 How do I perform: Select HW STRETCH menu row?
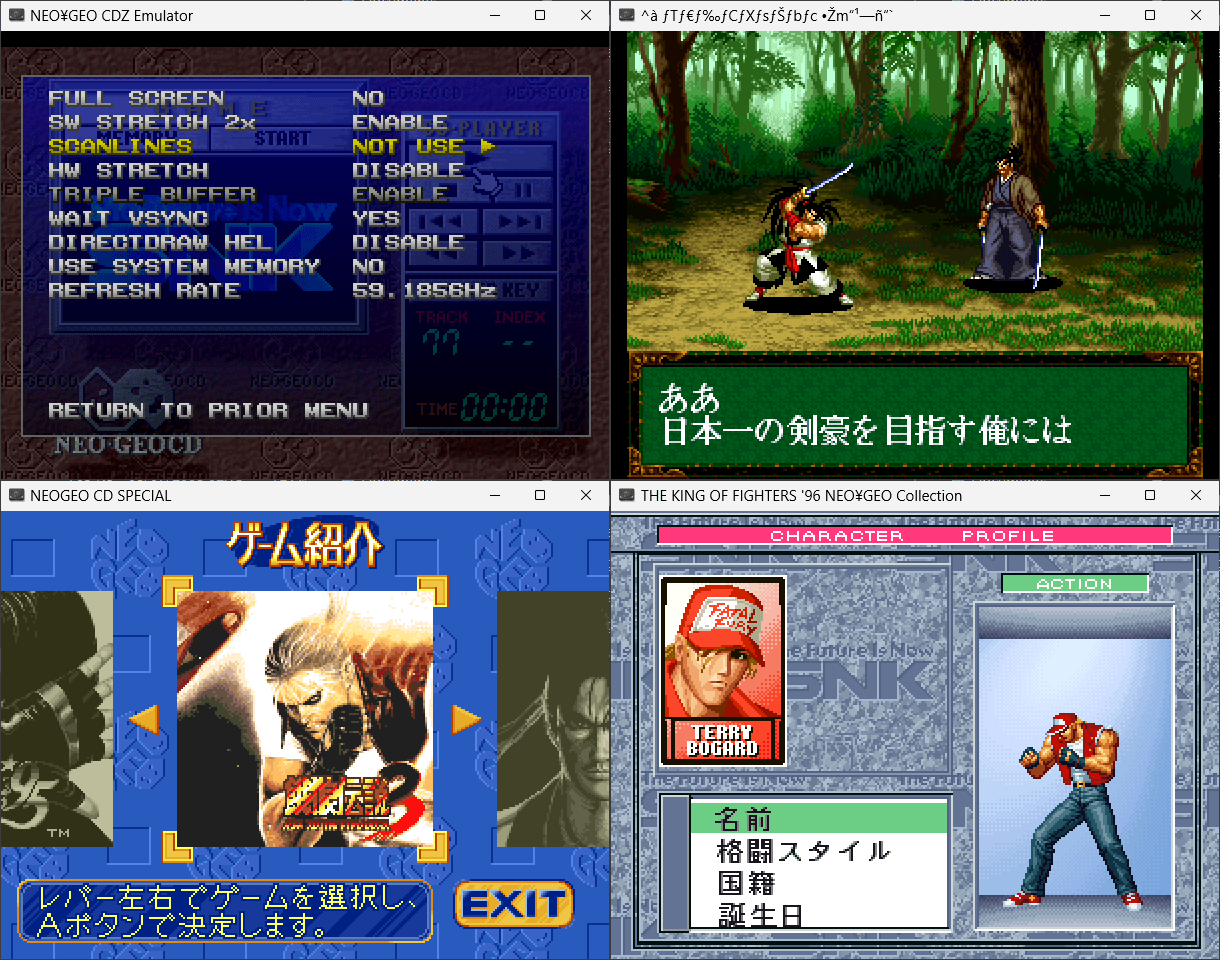pyautogui.click(x=128, y=170)
